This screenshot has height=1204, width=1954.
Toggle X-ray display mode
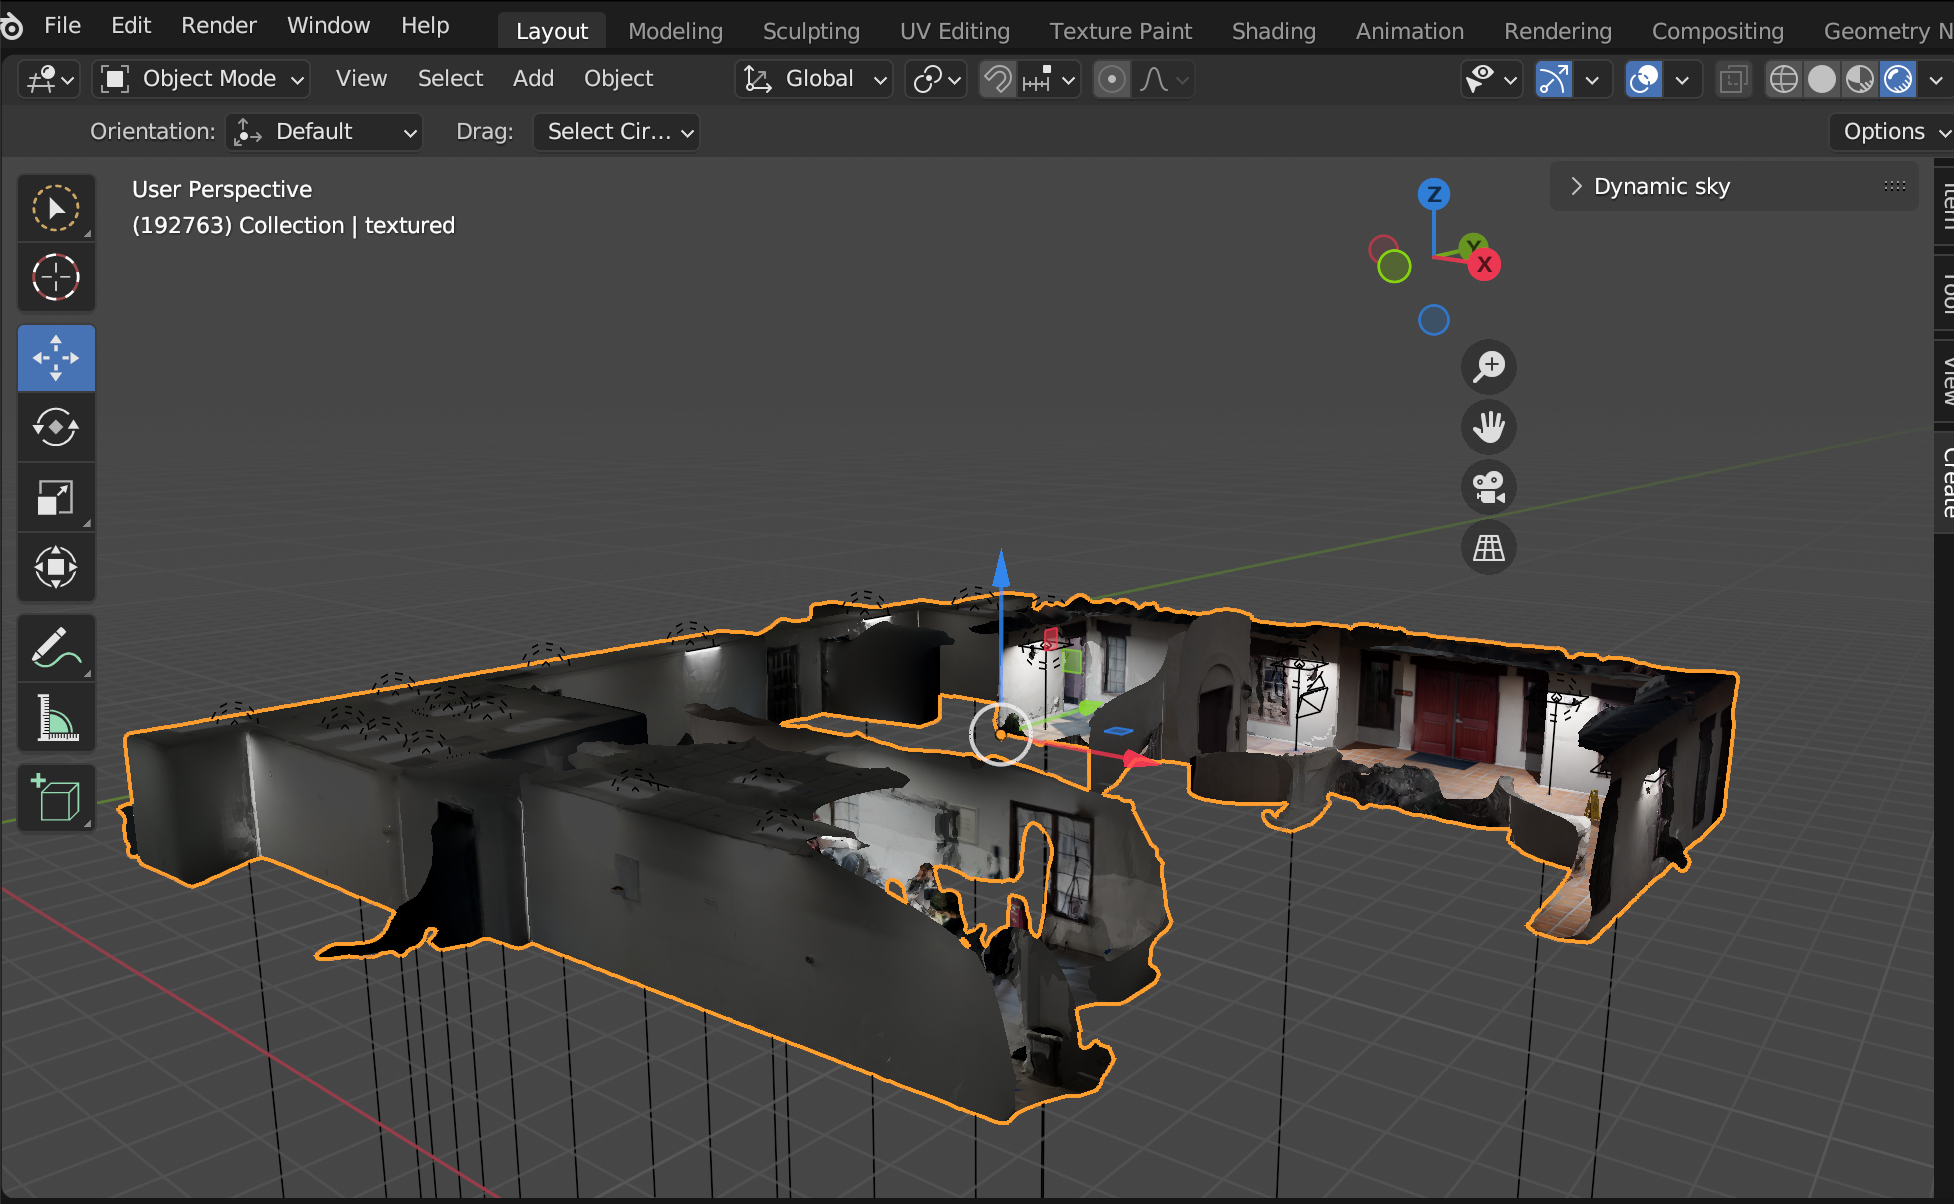(x=1734, y=79)
